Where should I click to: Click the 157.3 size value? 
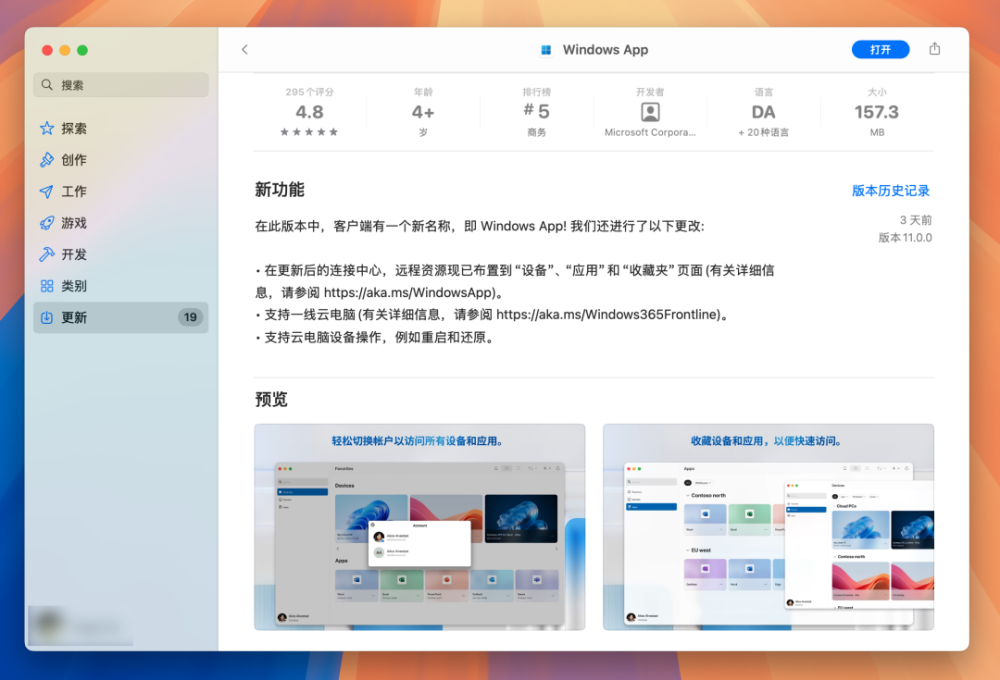(x=877, y=112)
